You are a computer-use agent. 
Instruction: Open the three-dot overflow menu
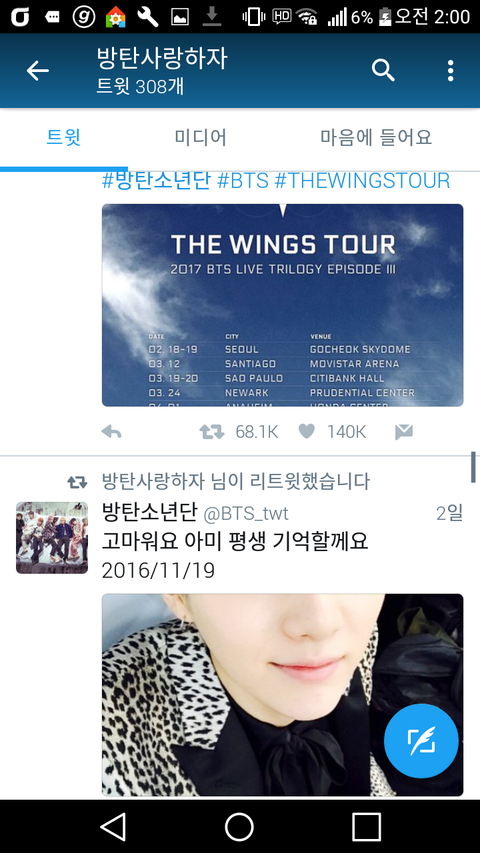point(450,71)
